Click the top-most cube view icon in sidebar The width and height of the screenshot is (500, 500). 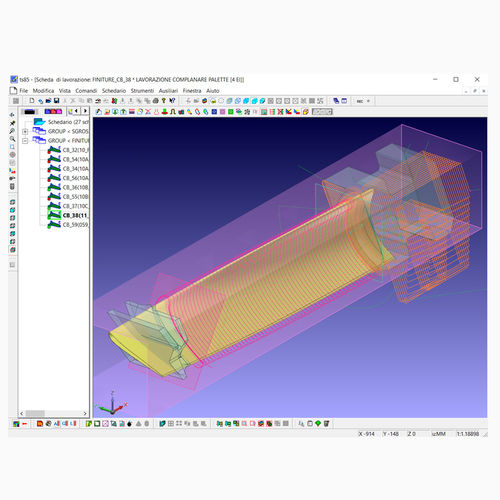click(x=12, y=202)
